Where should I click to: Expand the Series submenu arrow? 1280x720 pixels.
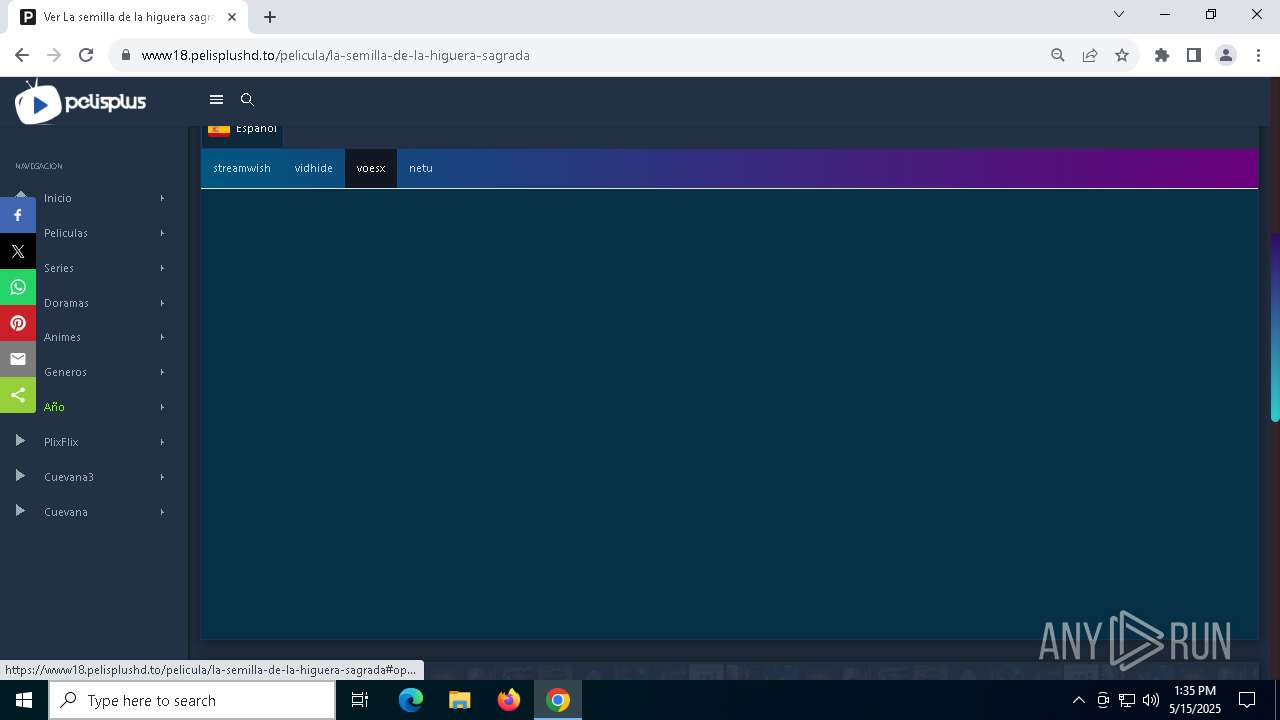pos(162,268)
